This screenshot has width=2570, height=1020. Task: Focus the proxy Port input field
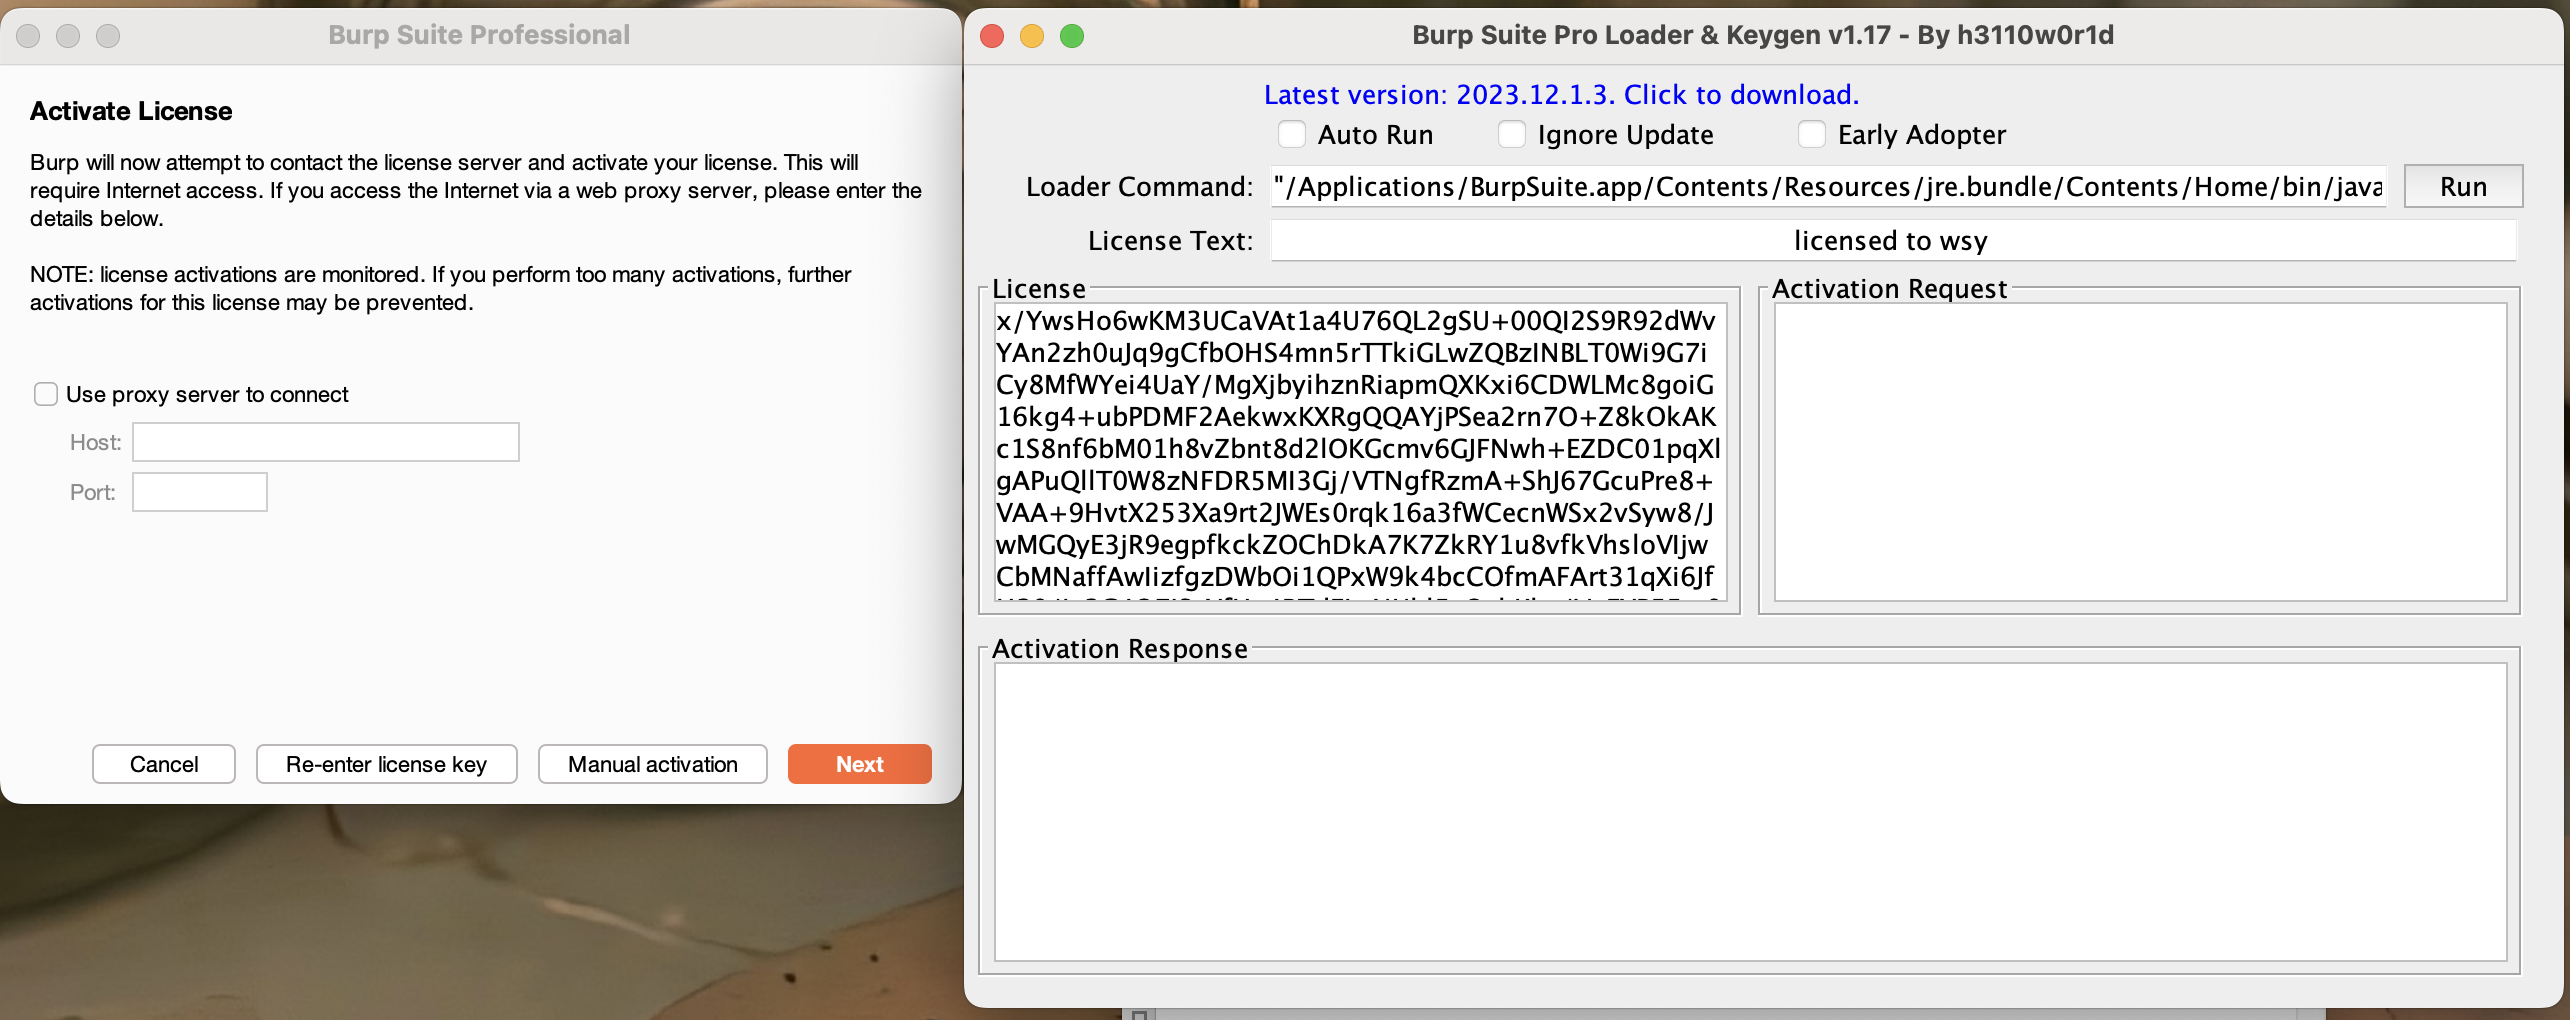(x=200, y=492)
